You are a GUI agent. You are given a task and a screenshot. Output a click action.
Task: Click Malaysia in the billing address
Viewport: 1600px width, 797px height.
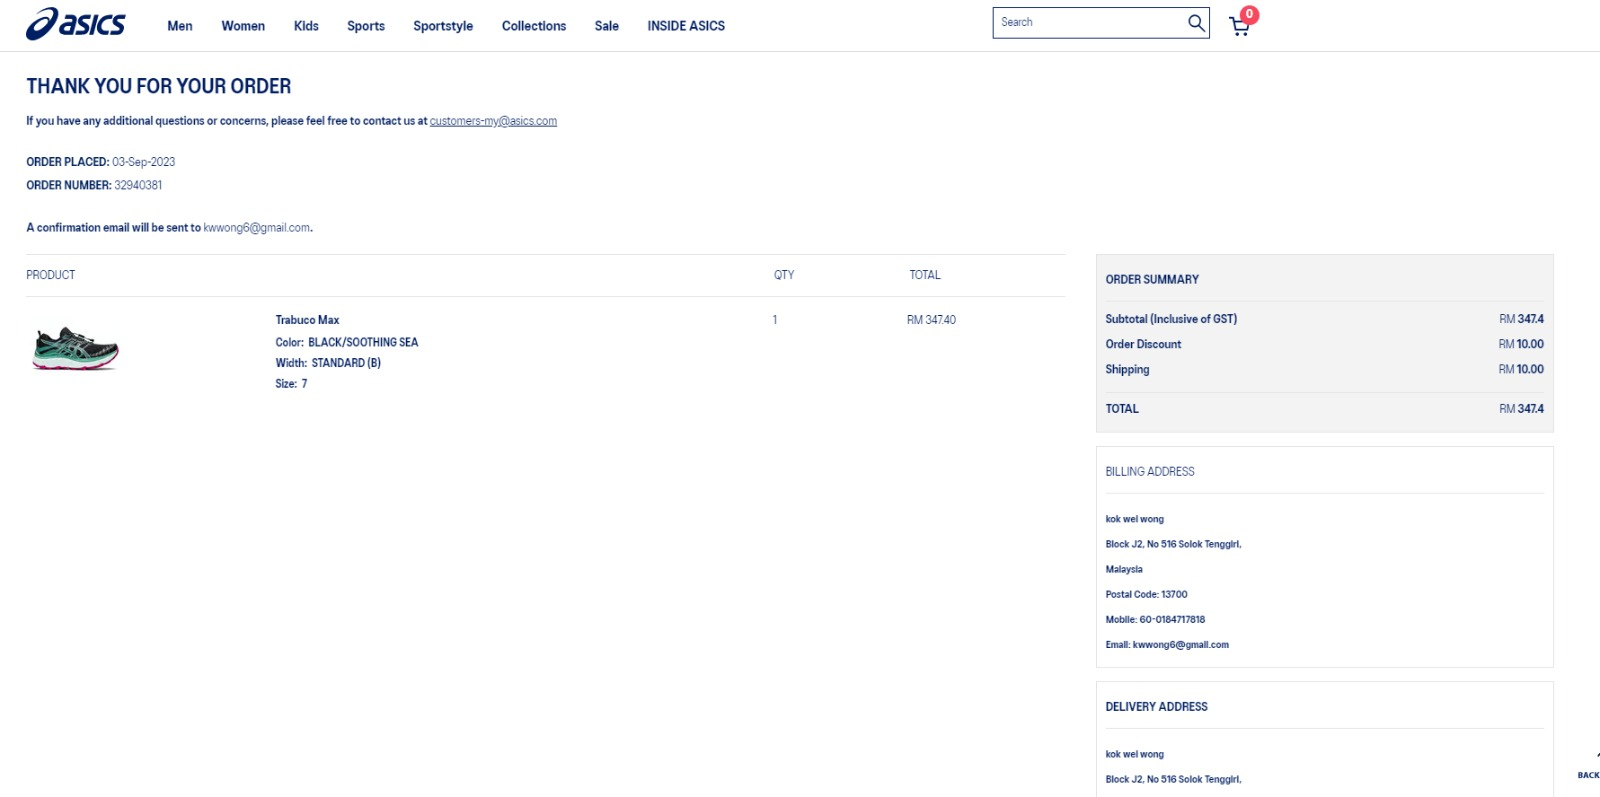[x=1124, y=569]
